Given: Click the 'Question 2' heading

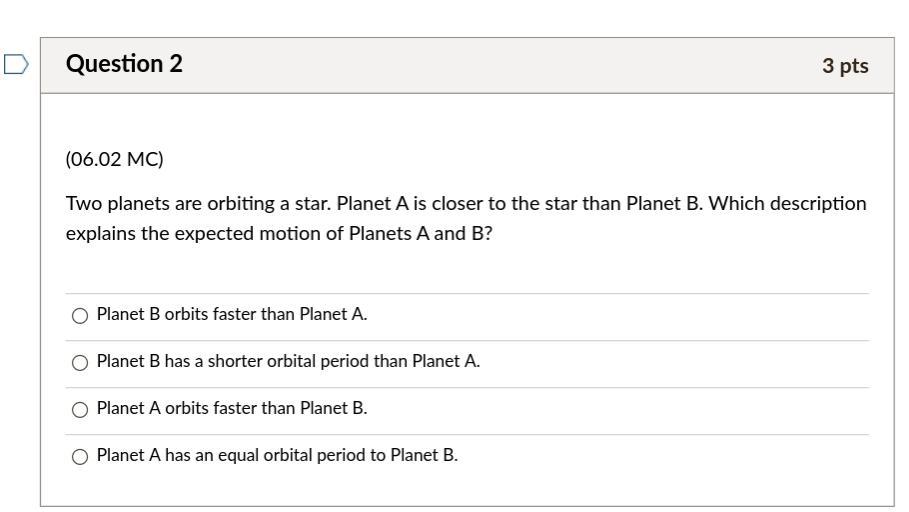Looking at the screenshot, I should click(x=124, y=64).
